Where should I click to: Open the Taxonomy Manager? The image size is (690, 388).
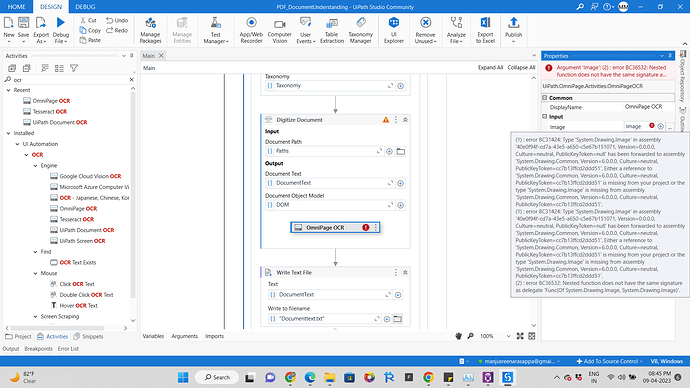[x=360, y=30]
